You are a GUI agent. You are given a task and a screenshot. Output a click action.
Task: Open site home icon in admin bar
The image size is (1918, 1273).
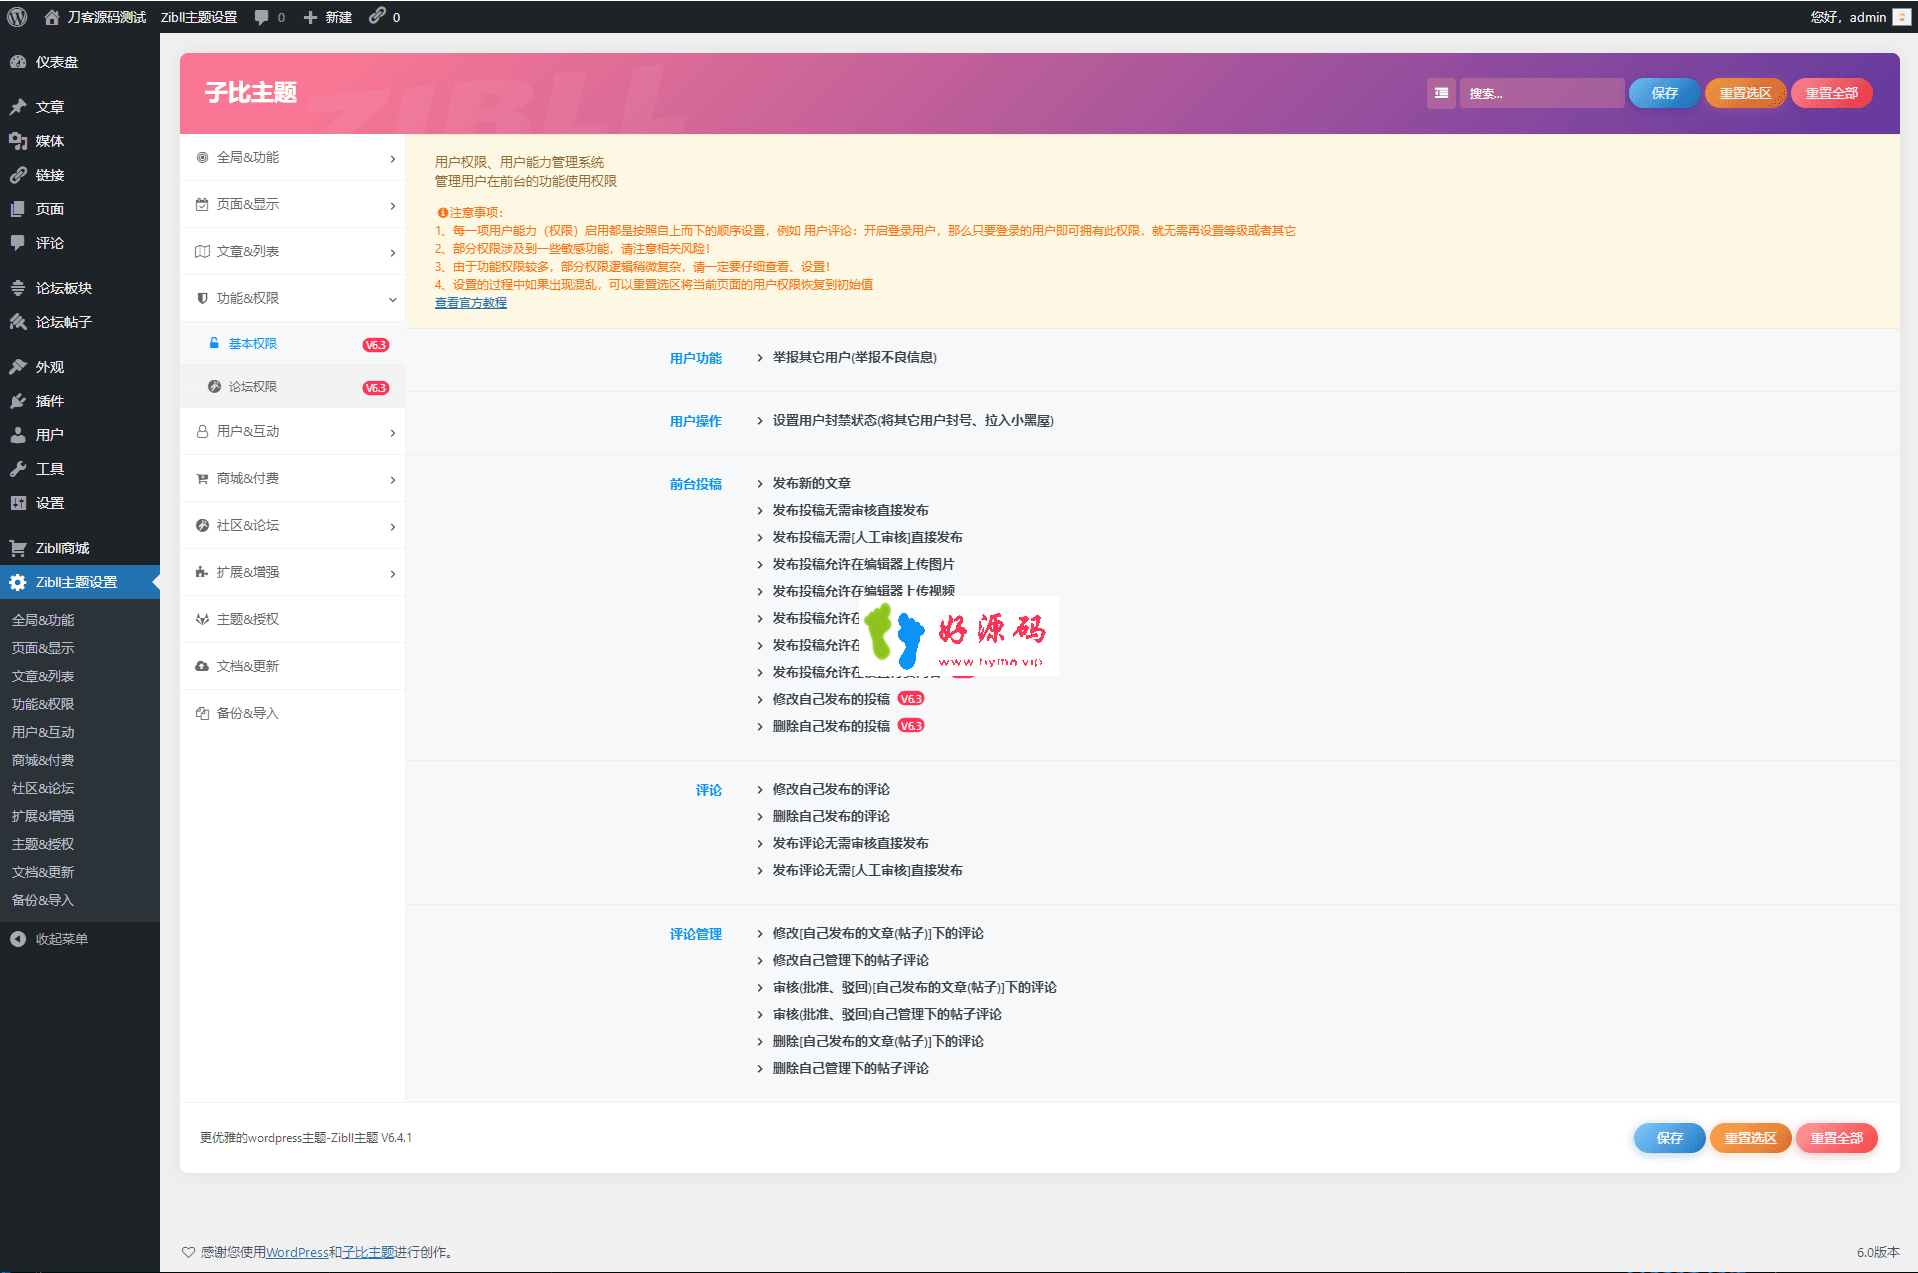click(52, 17)
